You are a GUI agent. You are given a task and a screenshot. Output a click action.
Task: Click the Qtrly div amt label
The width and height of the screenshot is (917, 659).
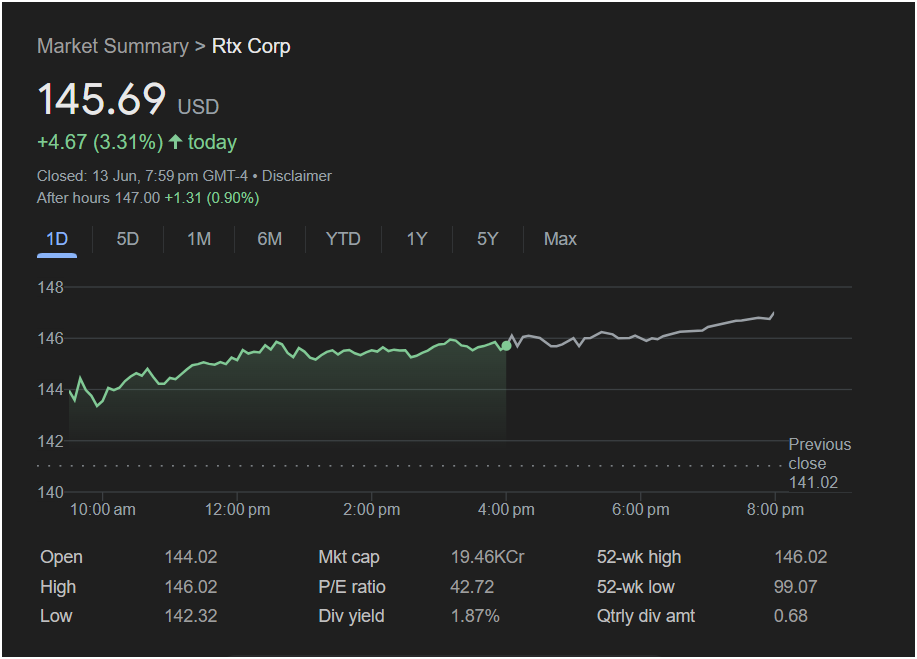click(x=646, y=616)
